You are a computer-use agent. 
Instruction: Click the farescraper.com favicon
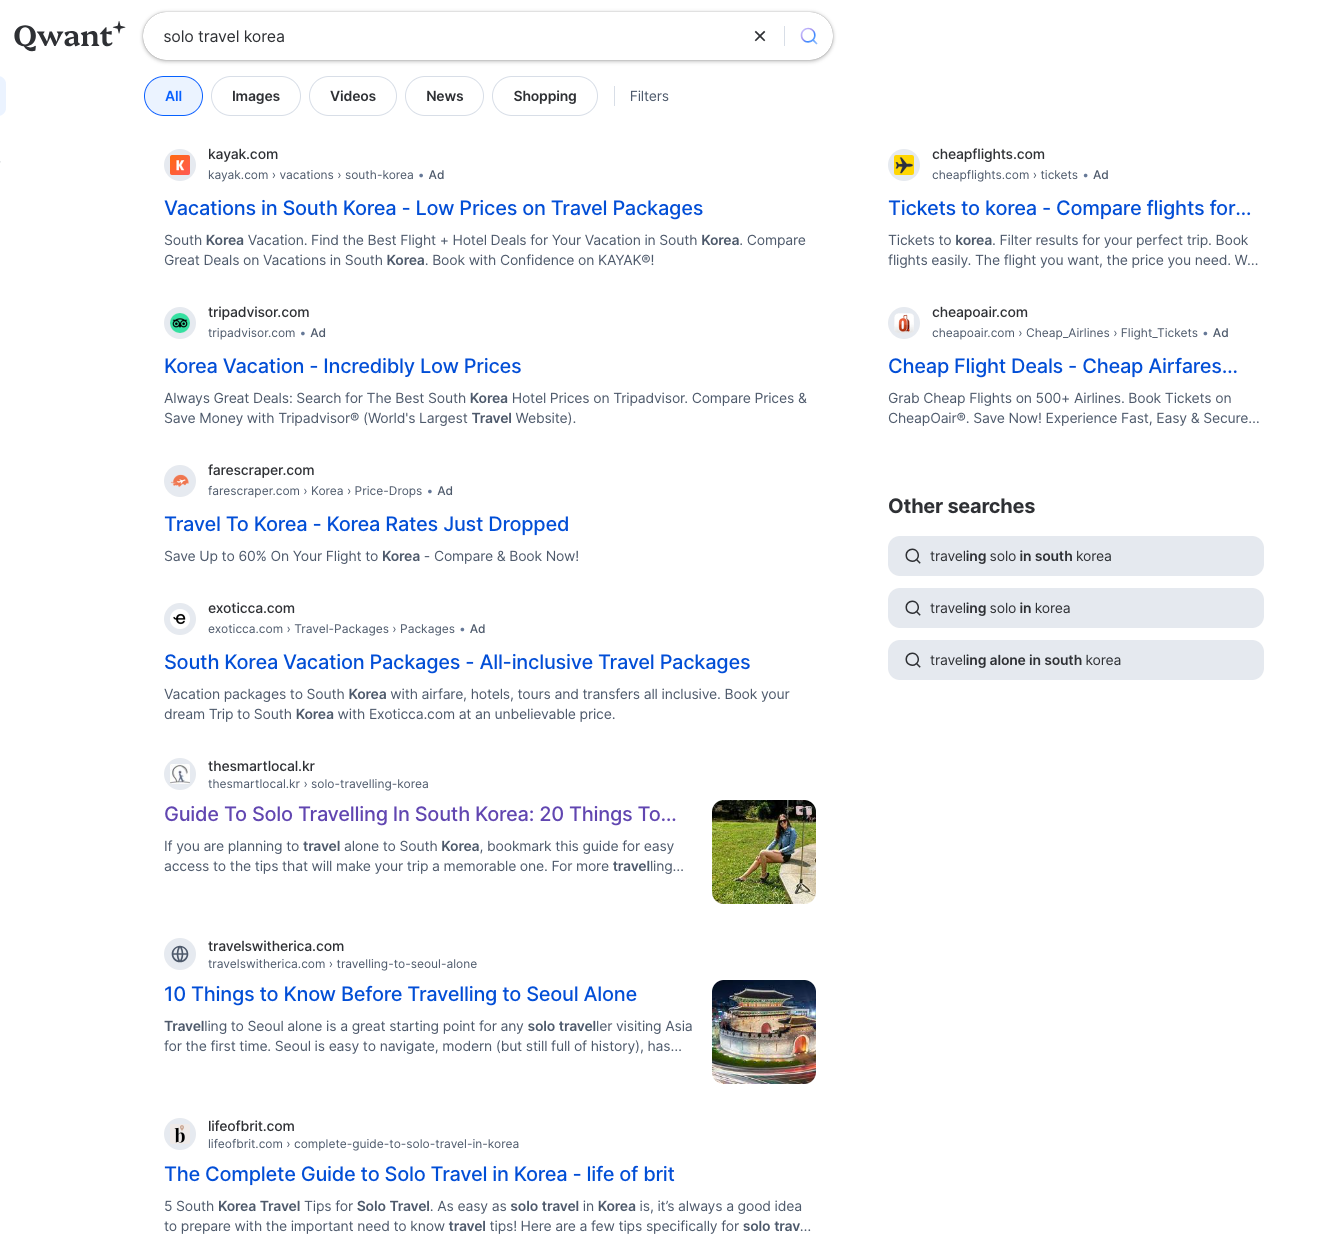[x=180, y=480]
